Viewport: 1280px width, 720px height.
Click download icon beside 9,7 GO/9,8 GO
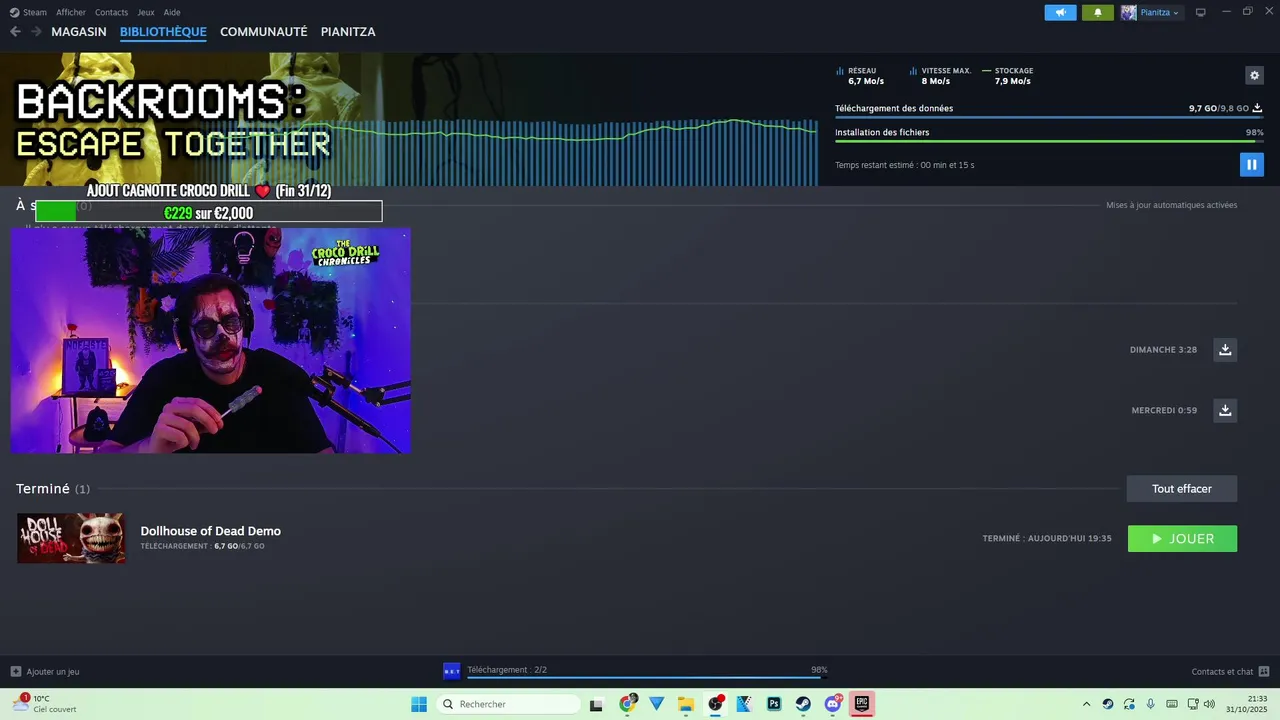pos(1257,108)
